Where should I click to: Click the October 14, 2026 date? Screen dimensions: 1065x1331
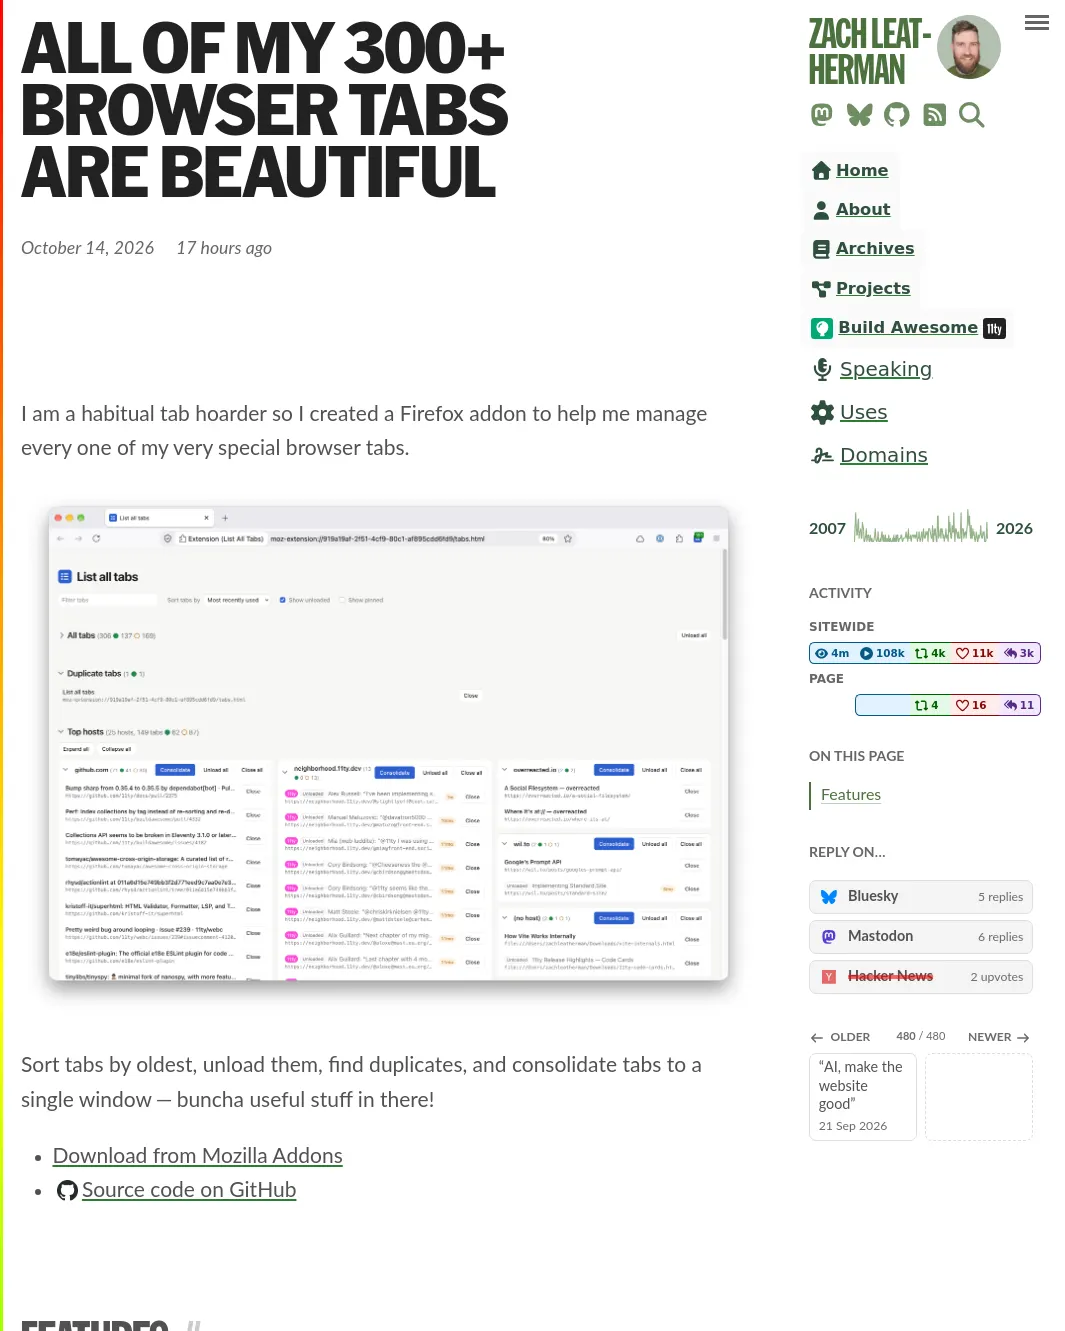[x=88, y=248]
